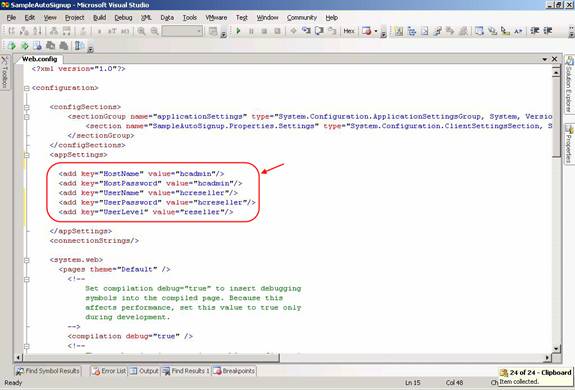
Task: Open the Solution Explorer side tab
Action: click(569, 85)
